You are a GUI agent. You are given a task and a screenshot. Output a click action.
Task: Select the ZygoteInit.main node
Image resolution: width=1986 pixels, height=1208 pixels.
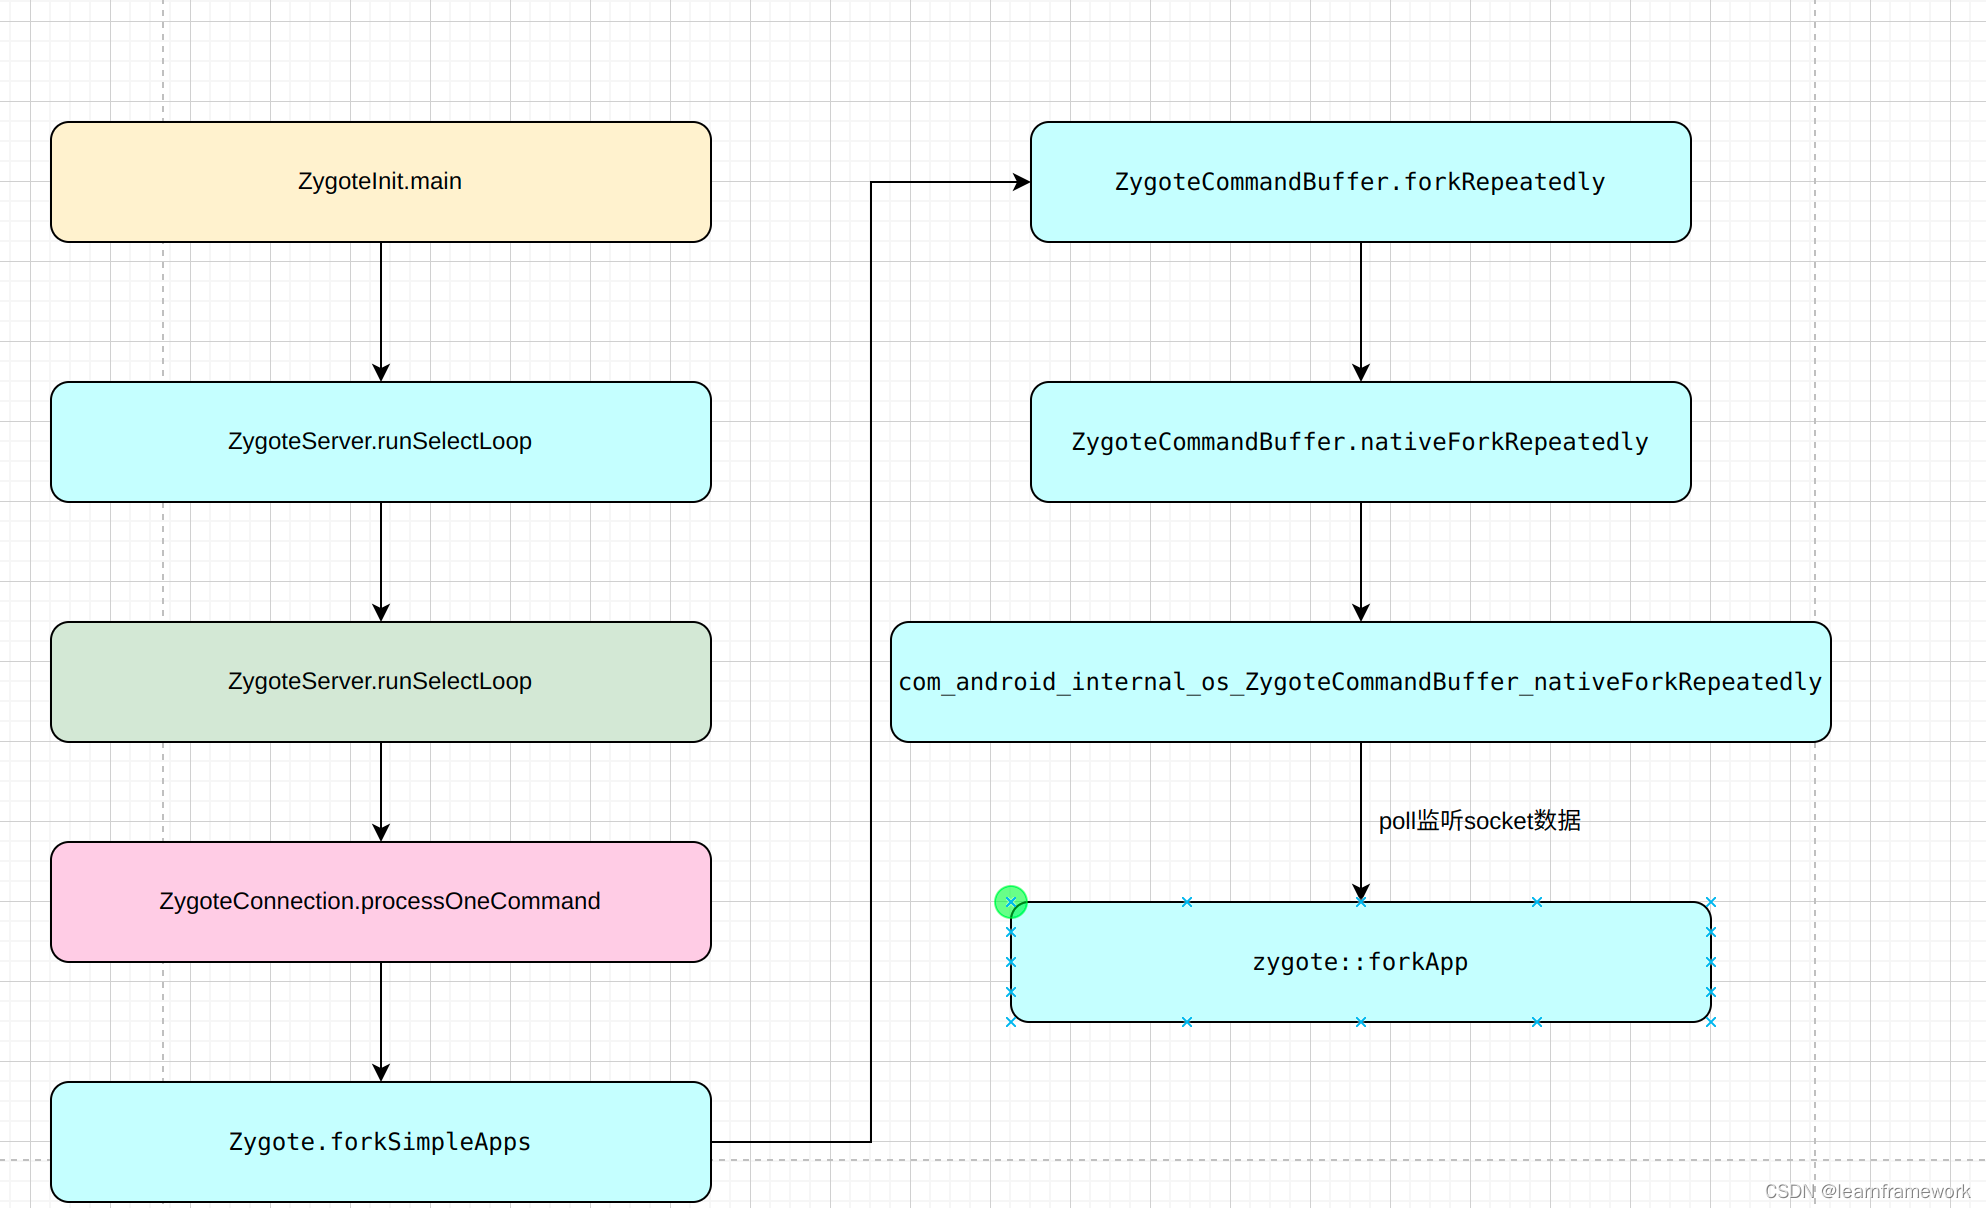(x=381, y=182)
